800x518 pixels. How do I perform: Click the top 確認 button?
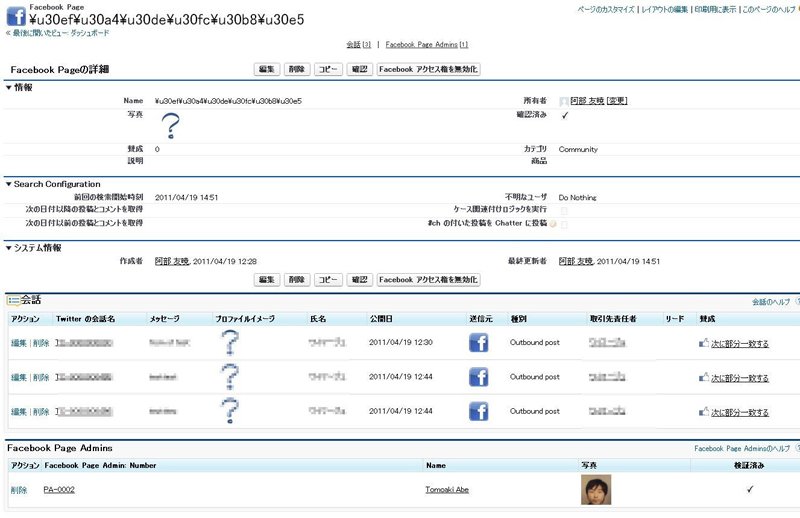(360, 69)
